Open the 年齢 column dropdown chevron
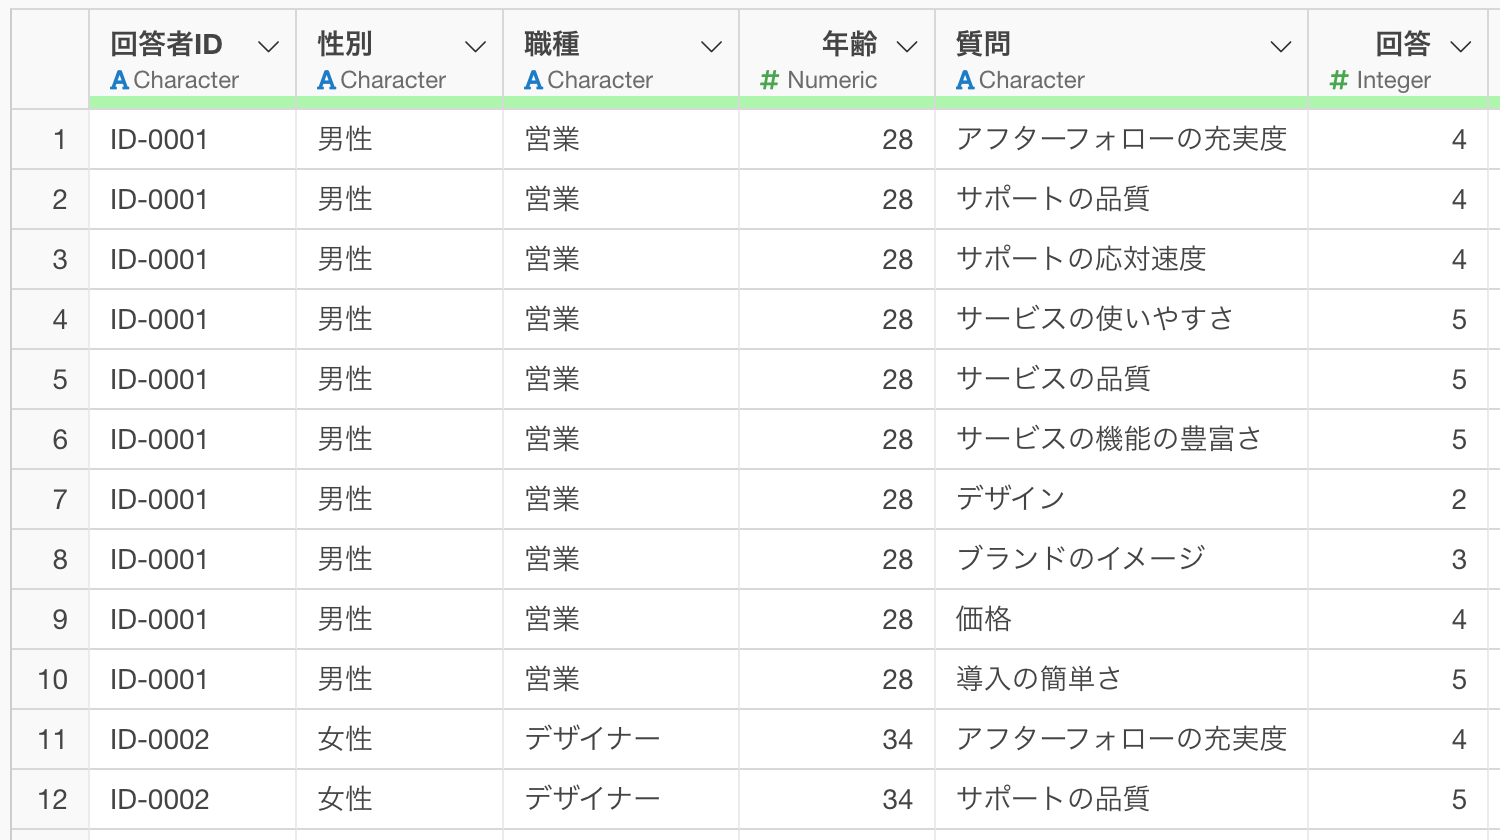1500x840 pixels. pos(907,46)
